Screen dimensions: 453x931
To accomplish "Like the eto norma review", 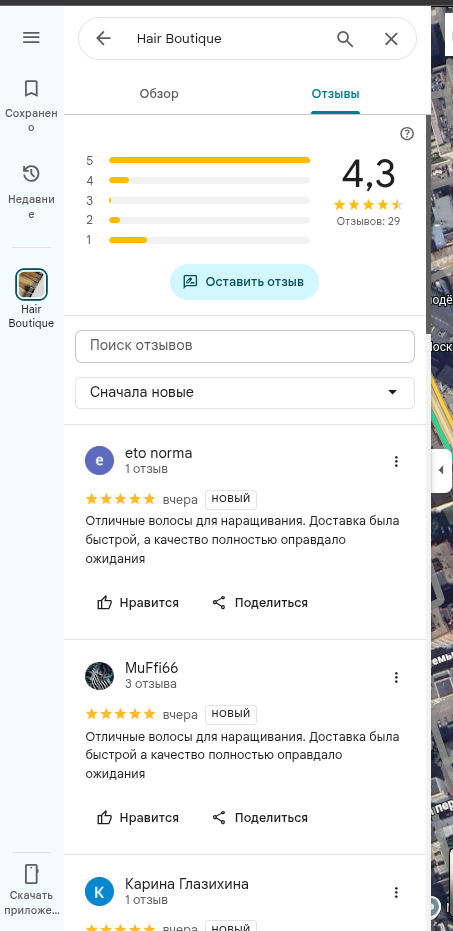I will coord(138,603).
